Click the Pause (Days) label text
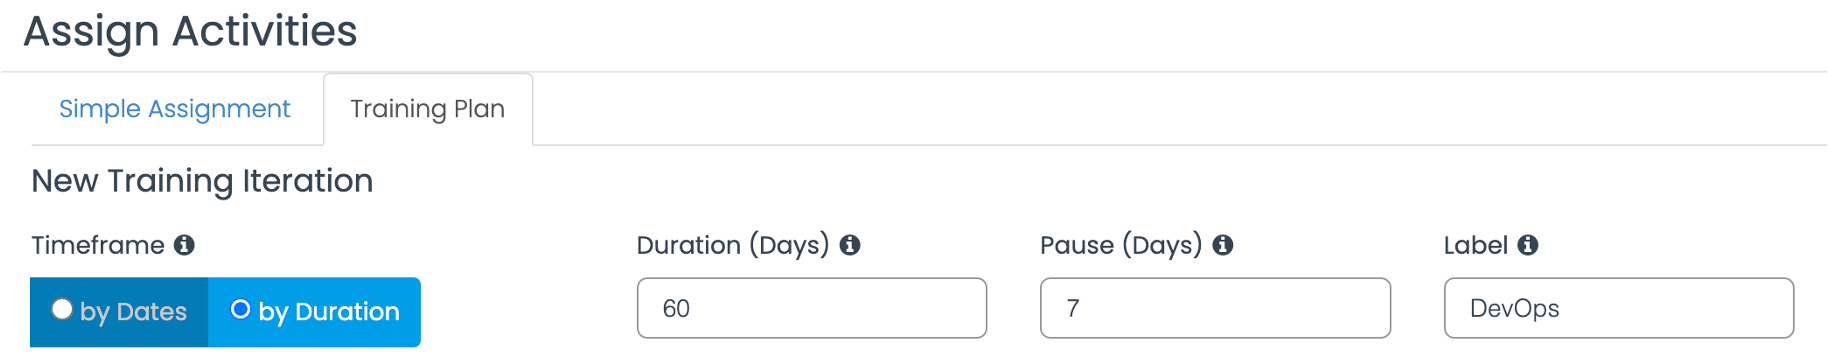Image resolution: width=1828 pixels, height=364 pixels. point(1121,246)
